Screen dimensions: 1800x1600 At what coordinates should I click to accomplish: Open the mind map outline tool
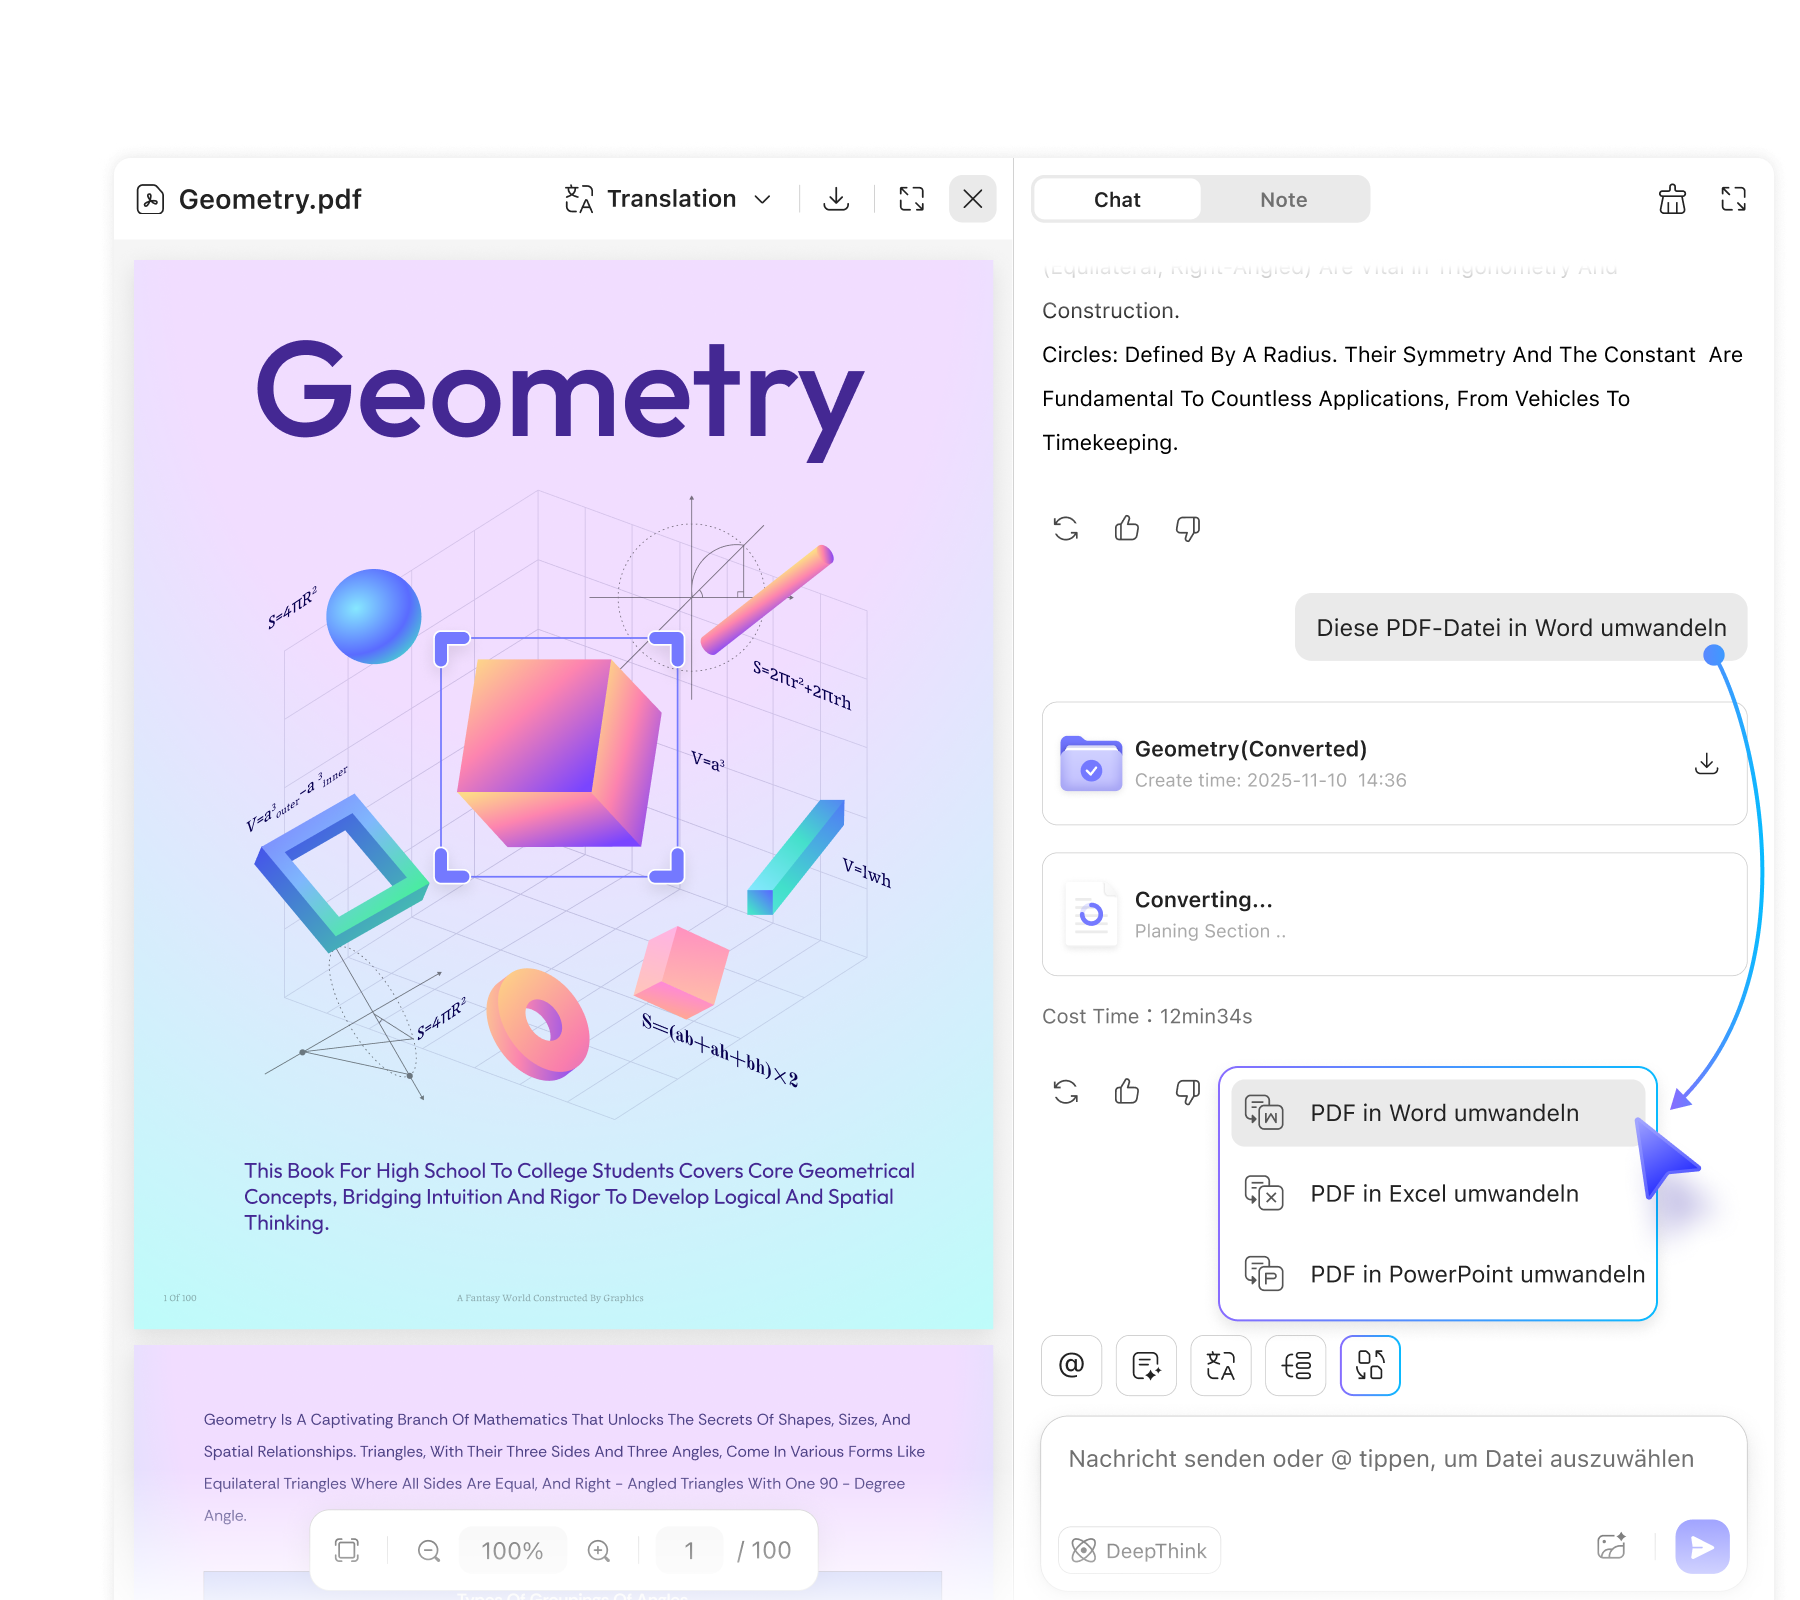tap(1296, 1365)
